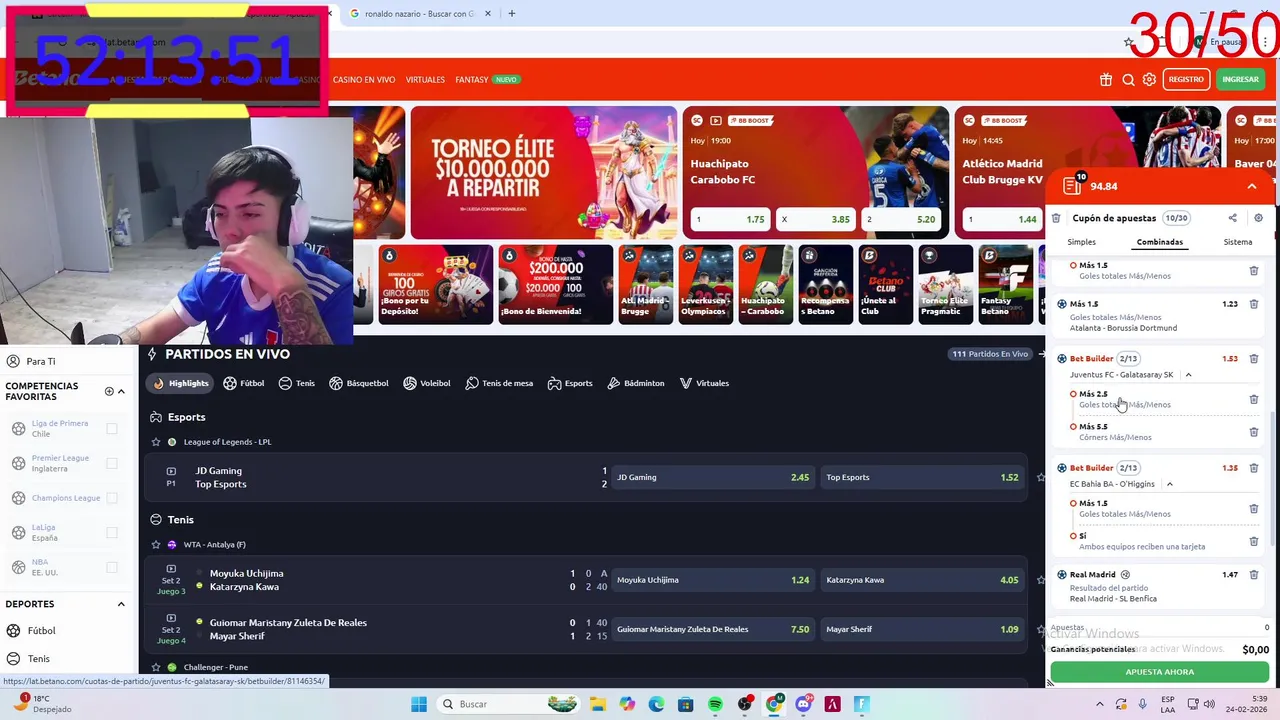The height and width of the screenshot is (720, 1280).
Task: Delete the Atalanta - Borussia Dortmund bet
Action: click(x=1254, y=304)
